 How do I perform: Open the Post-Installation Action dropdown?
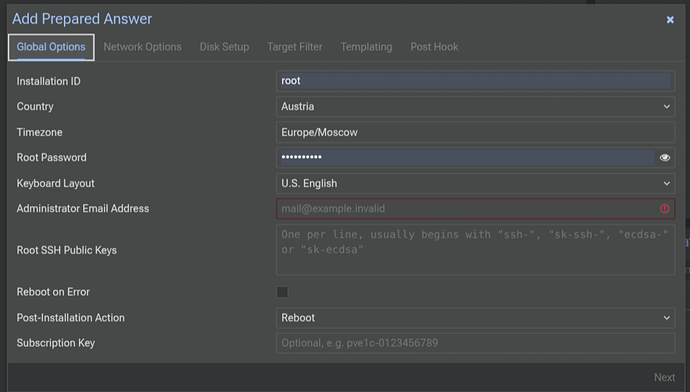click(475, 318)
